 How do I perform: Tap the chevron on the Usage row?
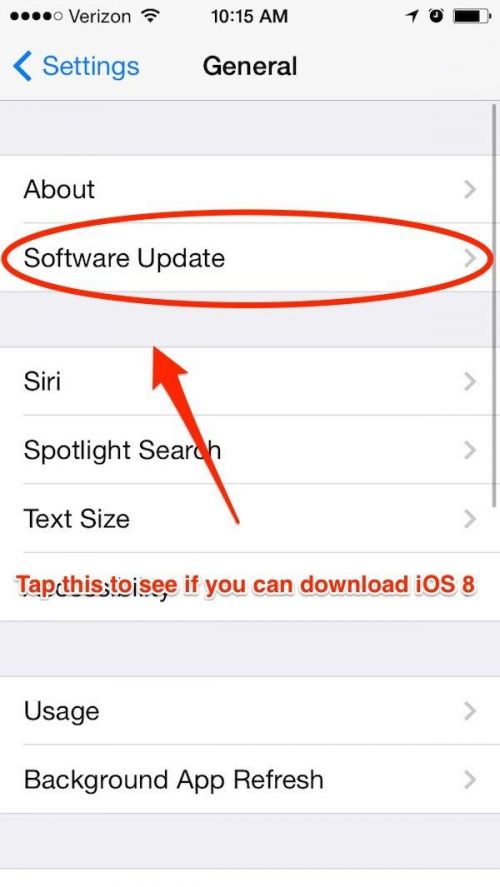(469, 711)
